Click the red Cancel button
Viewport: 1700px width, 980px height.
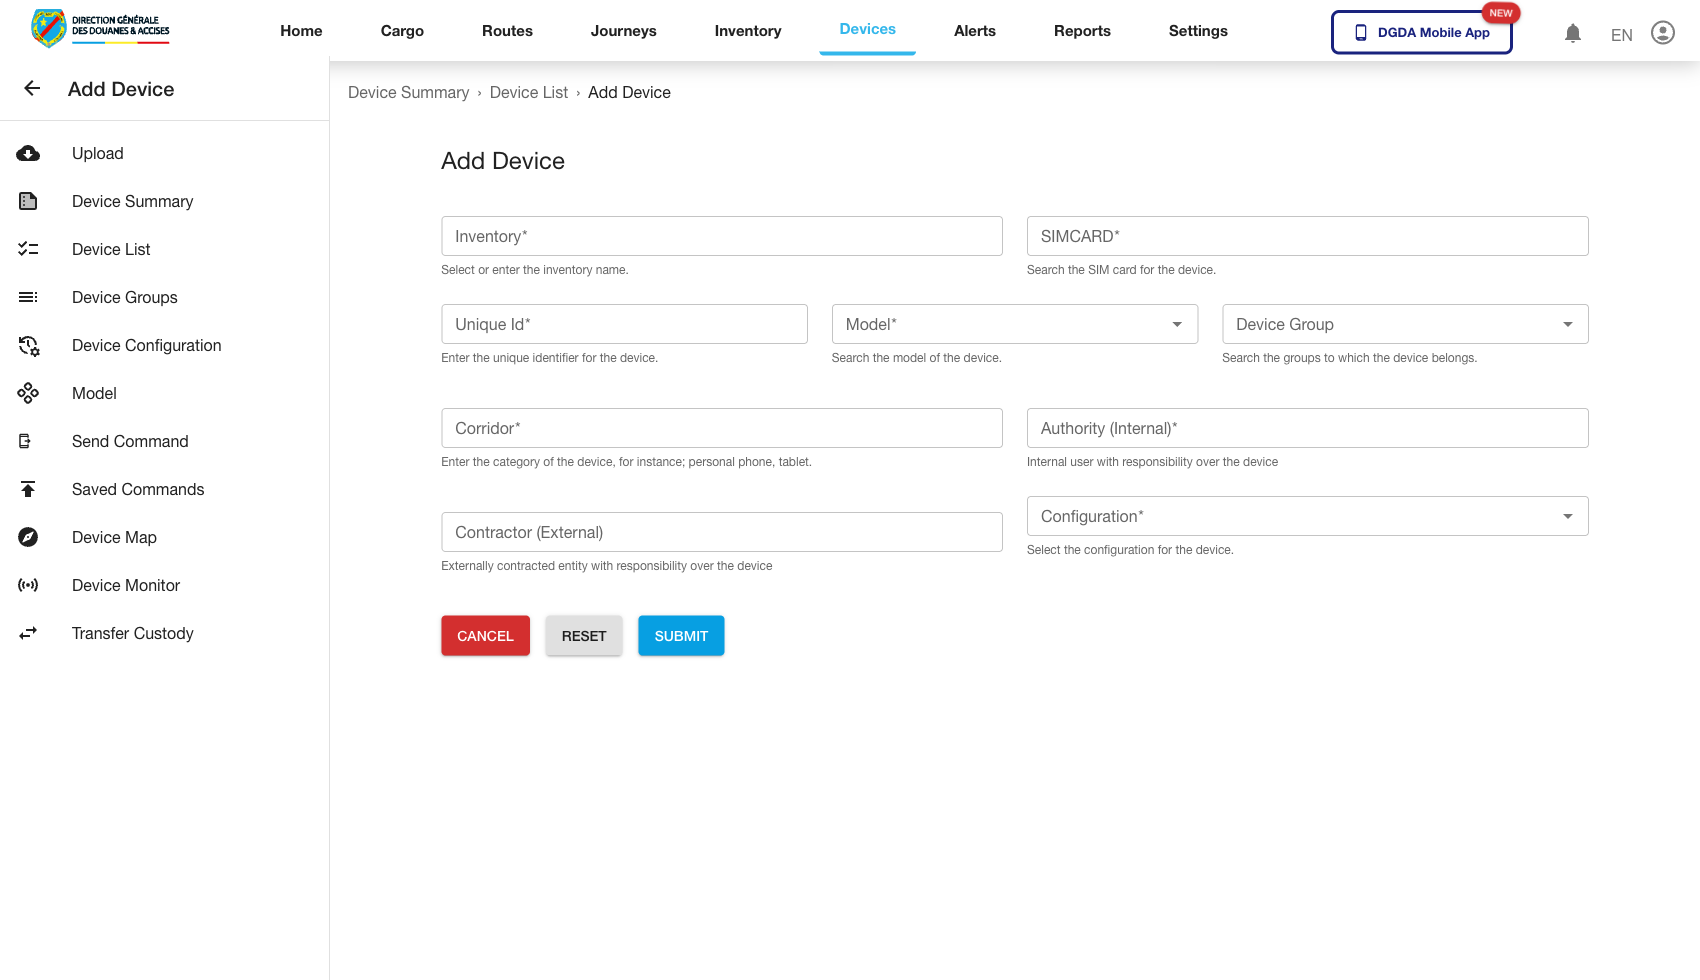[x=485, y=636]
